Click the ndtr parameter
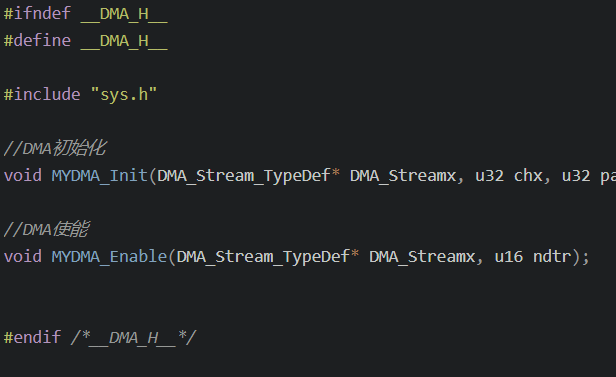 coord(552,257)
